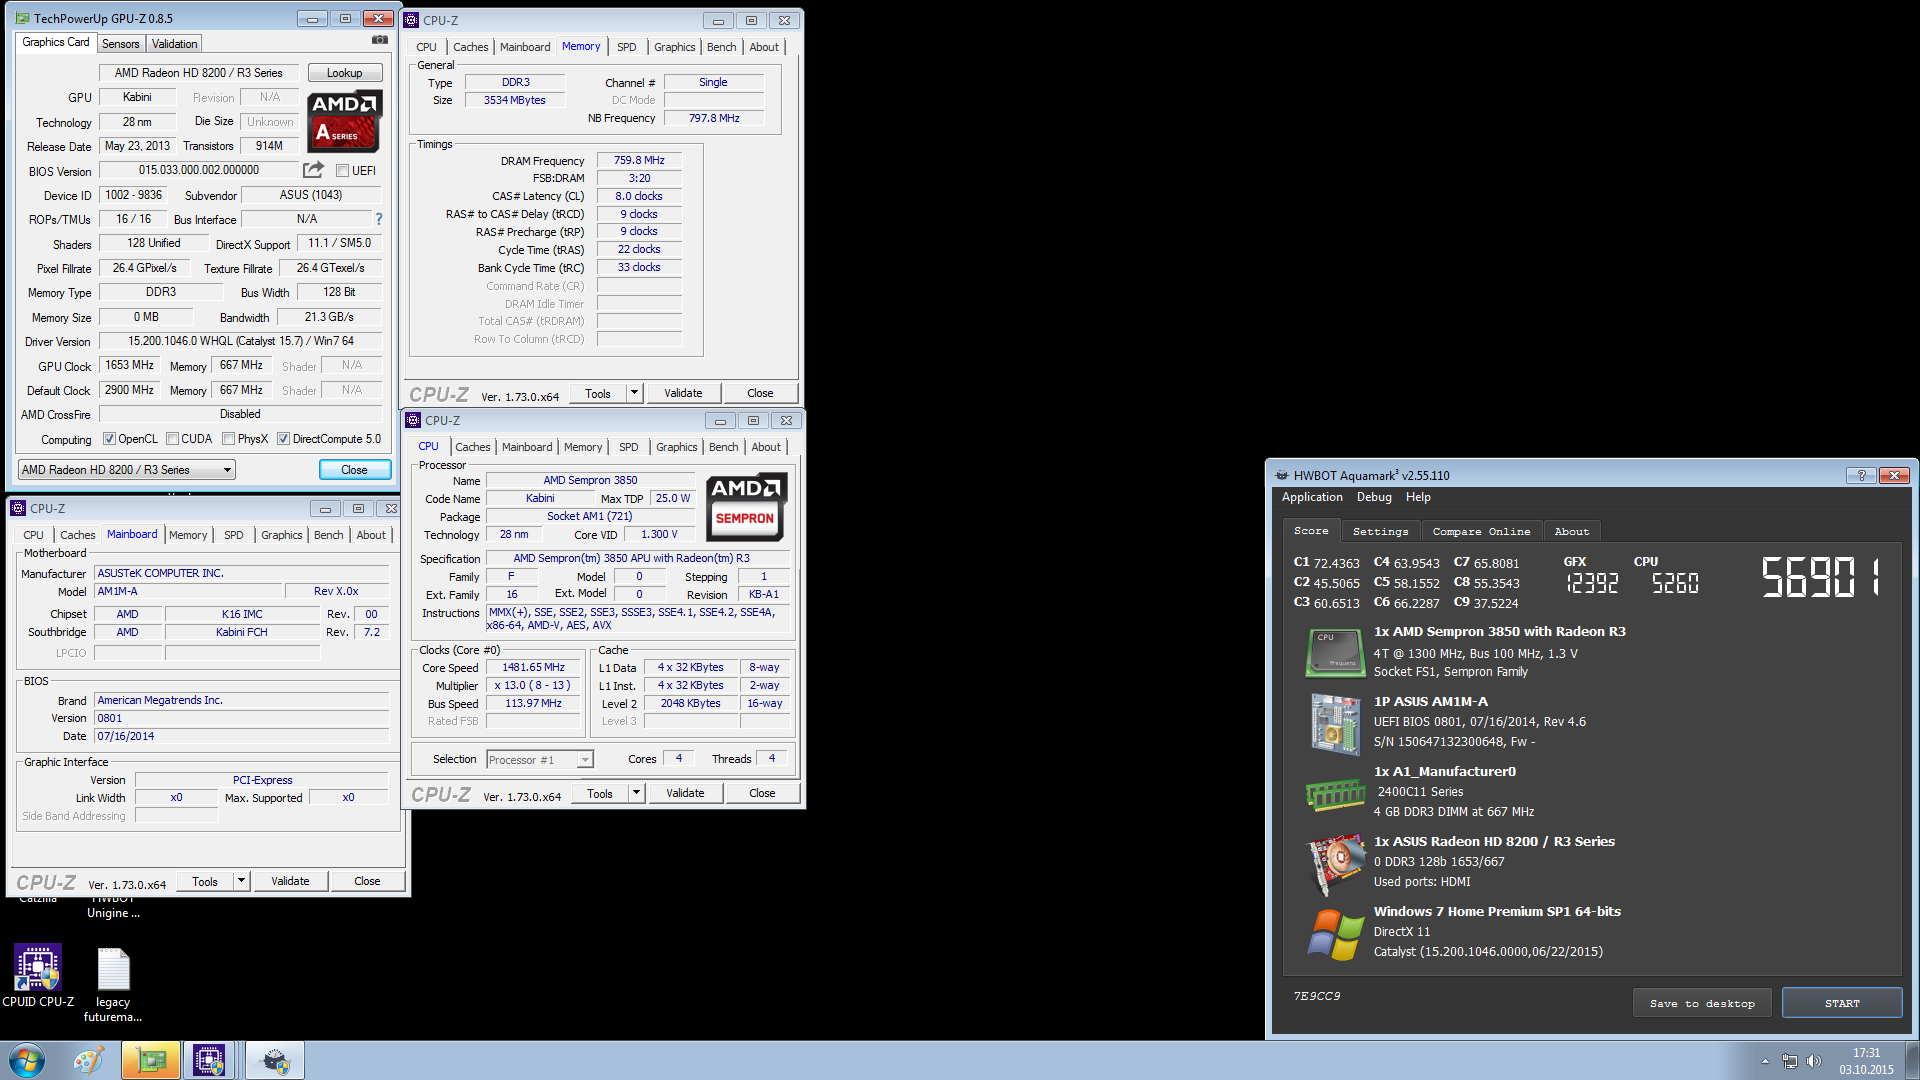Viewport: 1920px width, 1080px height.
Task: Open the CPUID CPU-Z desktop shortcut
Action: pyautogui.click(x=38, y=977)
